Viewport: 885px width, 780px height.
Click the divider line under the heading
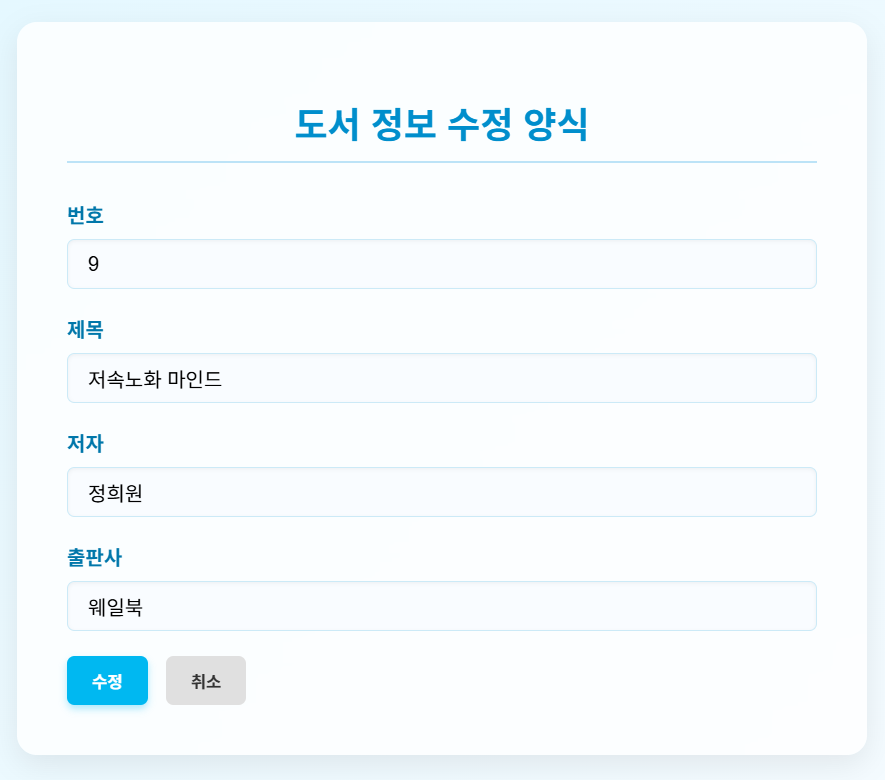click(x=442, y=162)
